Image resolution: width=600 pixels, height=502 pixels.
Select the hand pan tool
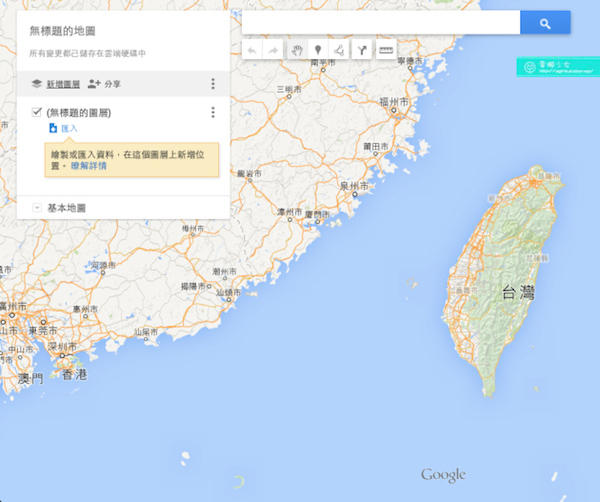tap(298, 49)
